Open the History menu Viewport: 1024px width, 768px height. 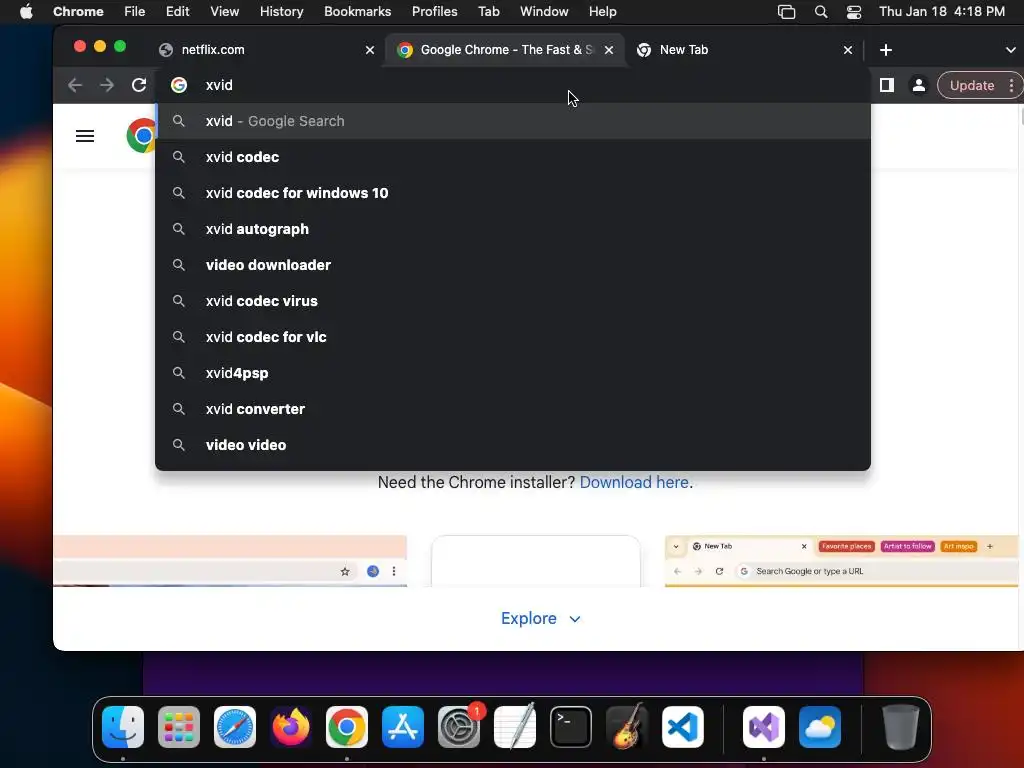coord(281,12)
